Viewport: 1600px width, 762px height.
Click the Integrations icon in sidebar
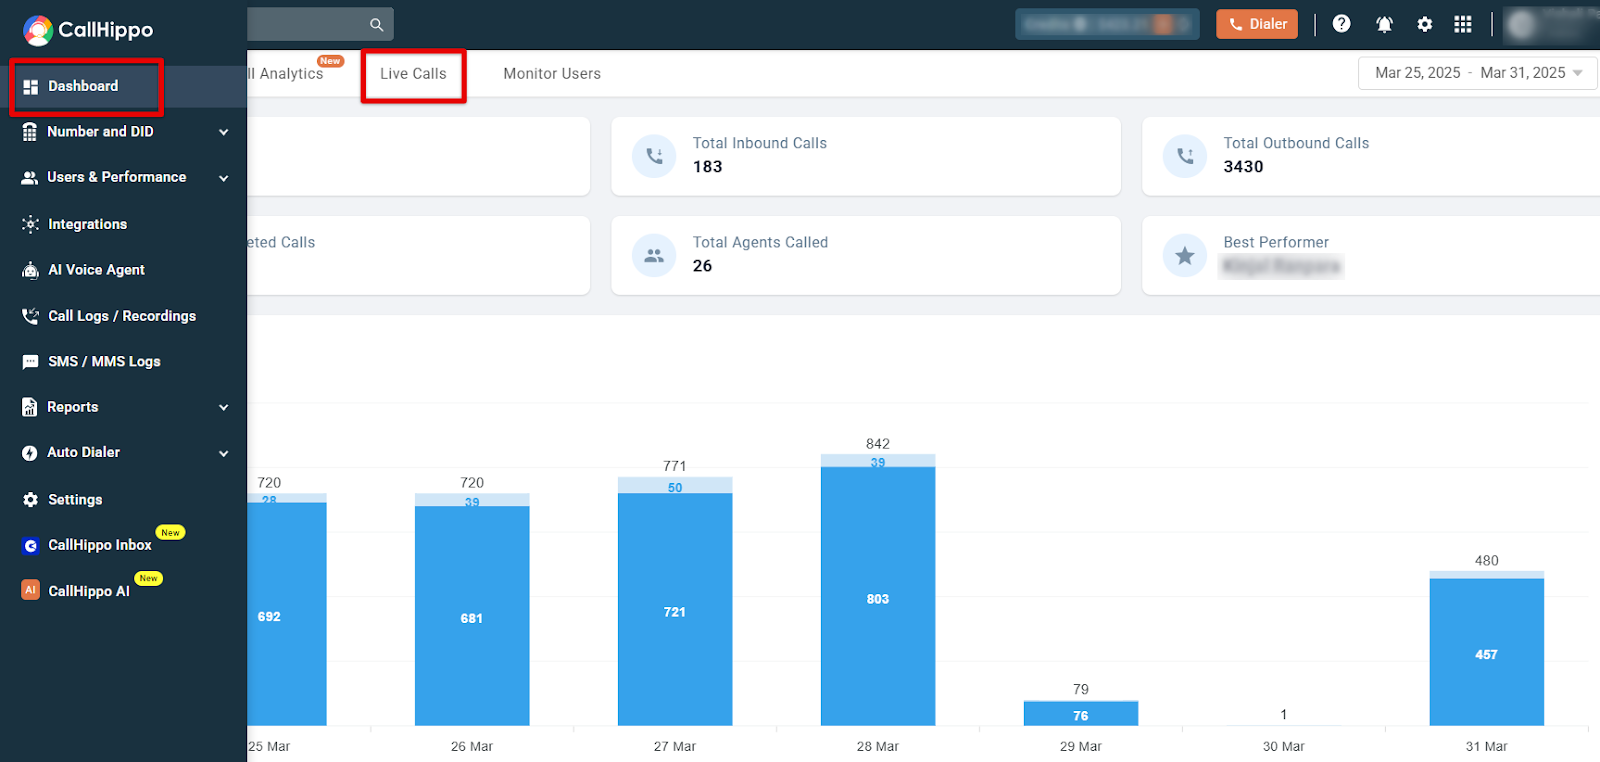tap(30, 224)
